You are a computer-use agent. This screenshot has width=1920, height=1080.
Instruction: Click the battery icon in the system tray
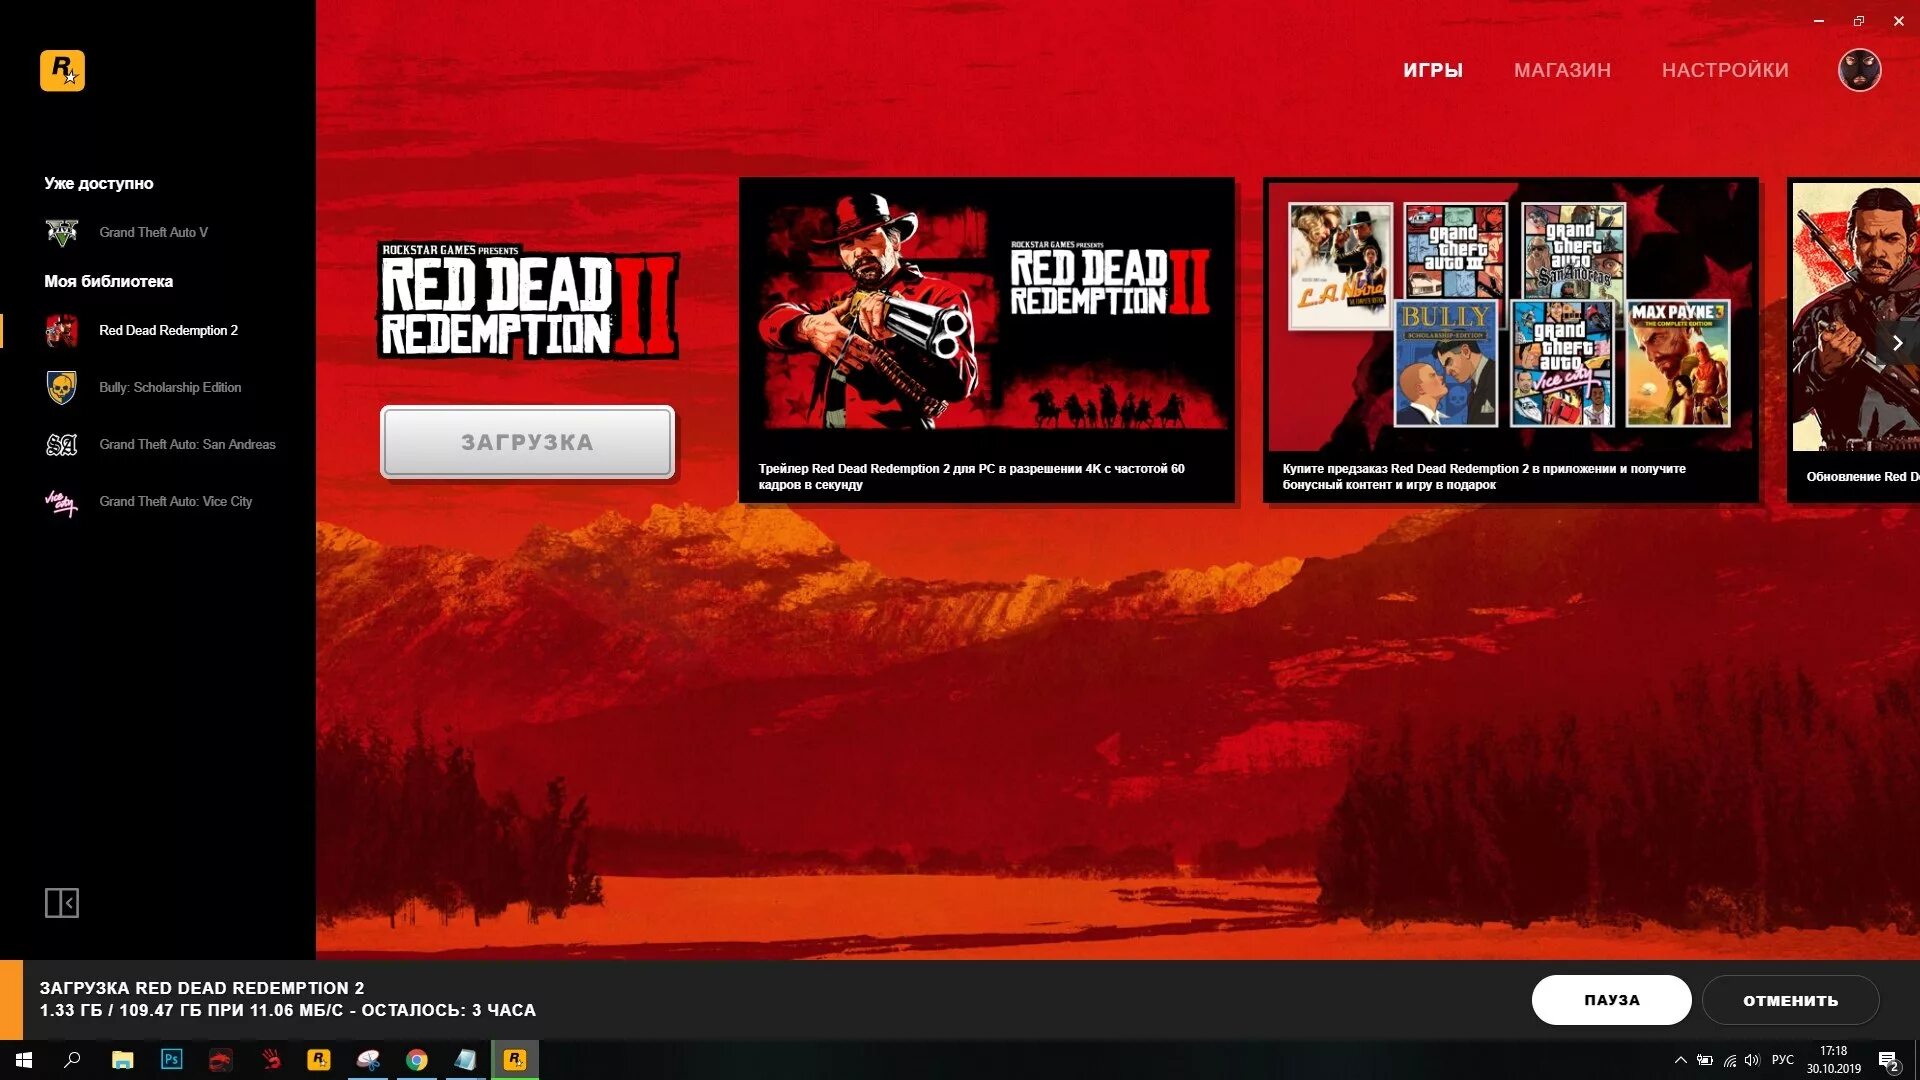(1705, 1060)
